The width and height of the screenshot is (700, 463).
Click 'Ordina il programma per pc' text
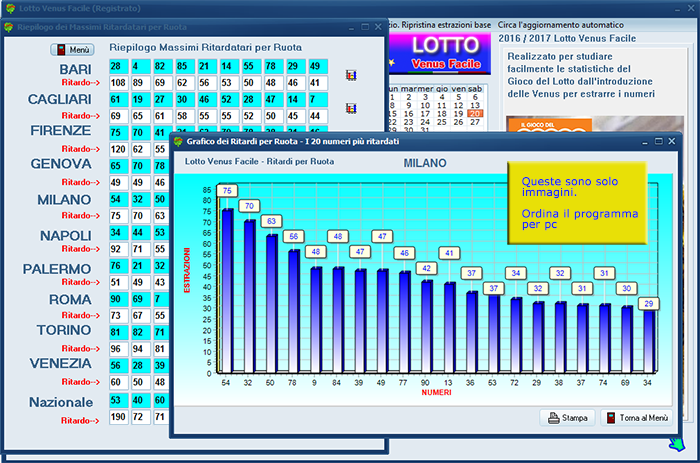coord(579,219)
